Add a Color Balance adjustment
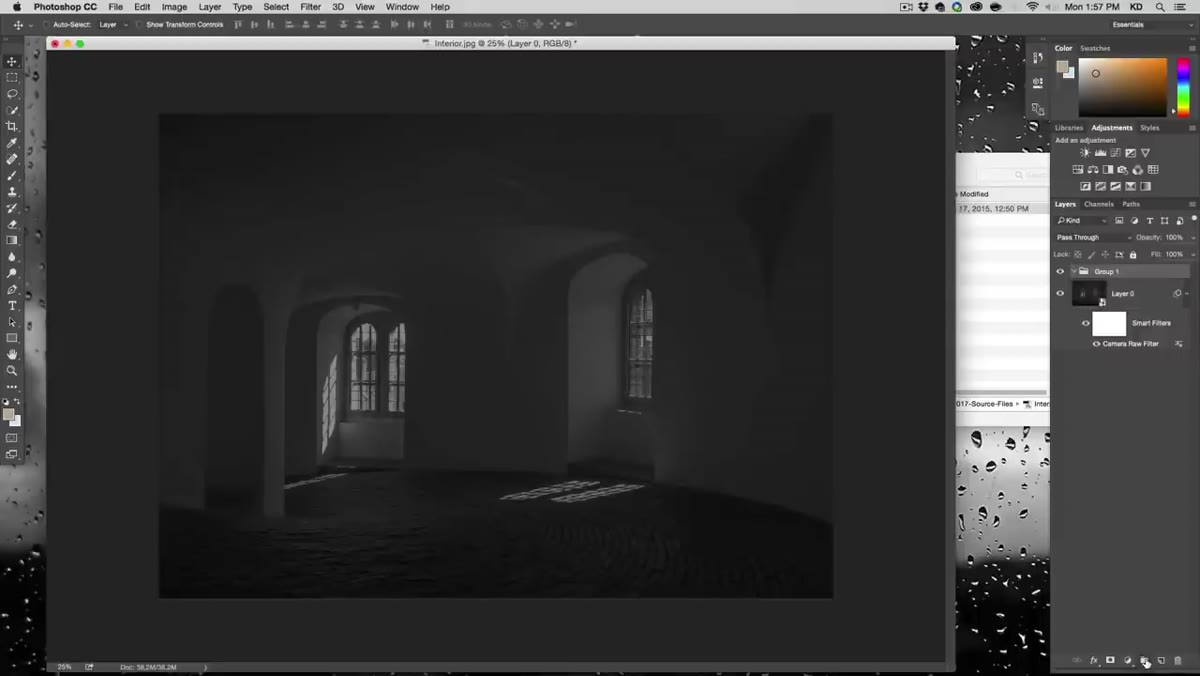Image resolution: width=1200 pixels, height=676 pixels. (1093, 170)
